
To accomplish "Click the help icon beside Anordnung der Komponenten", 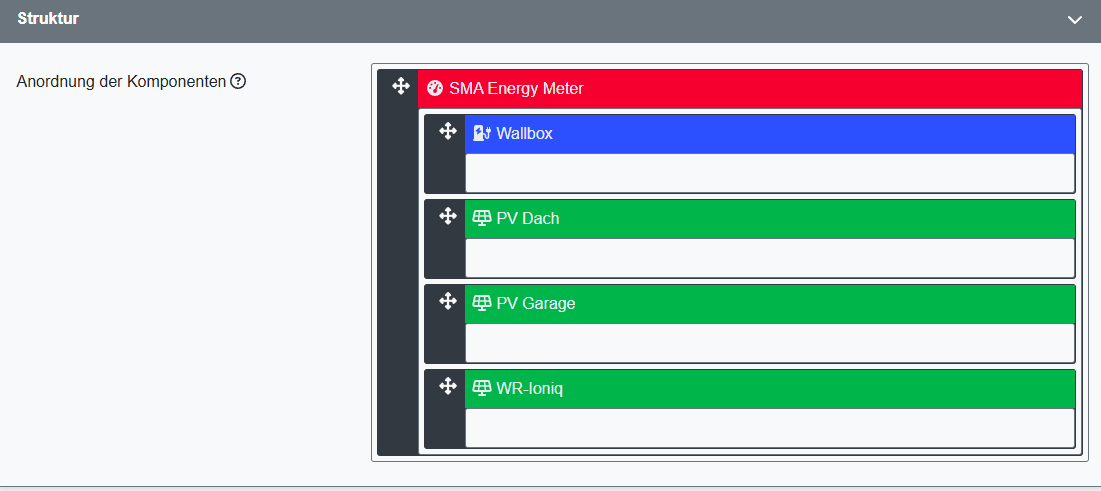I will [238, 81].
